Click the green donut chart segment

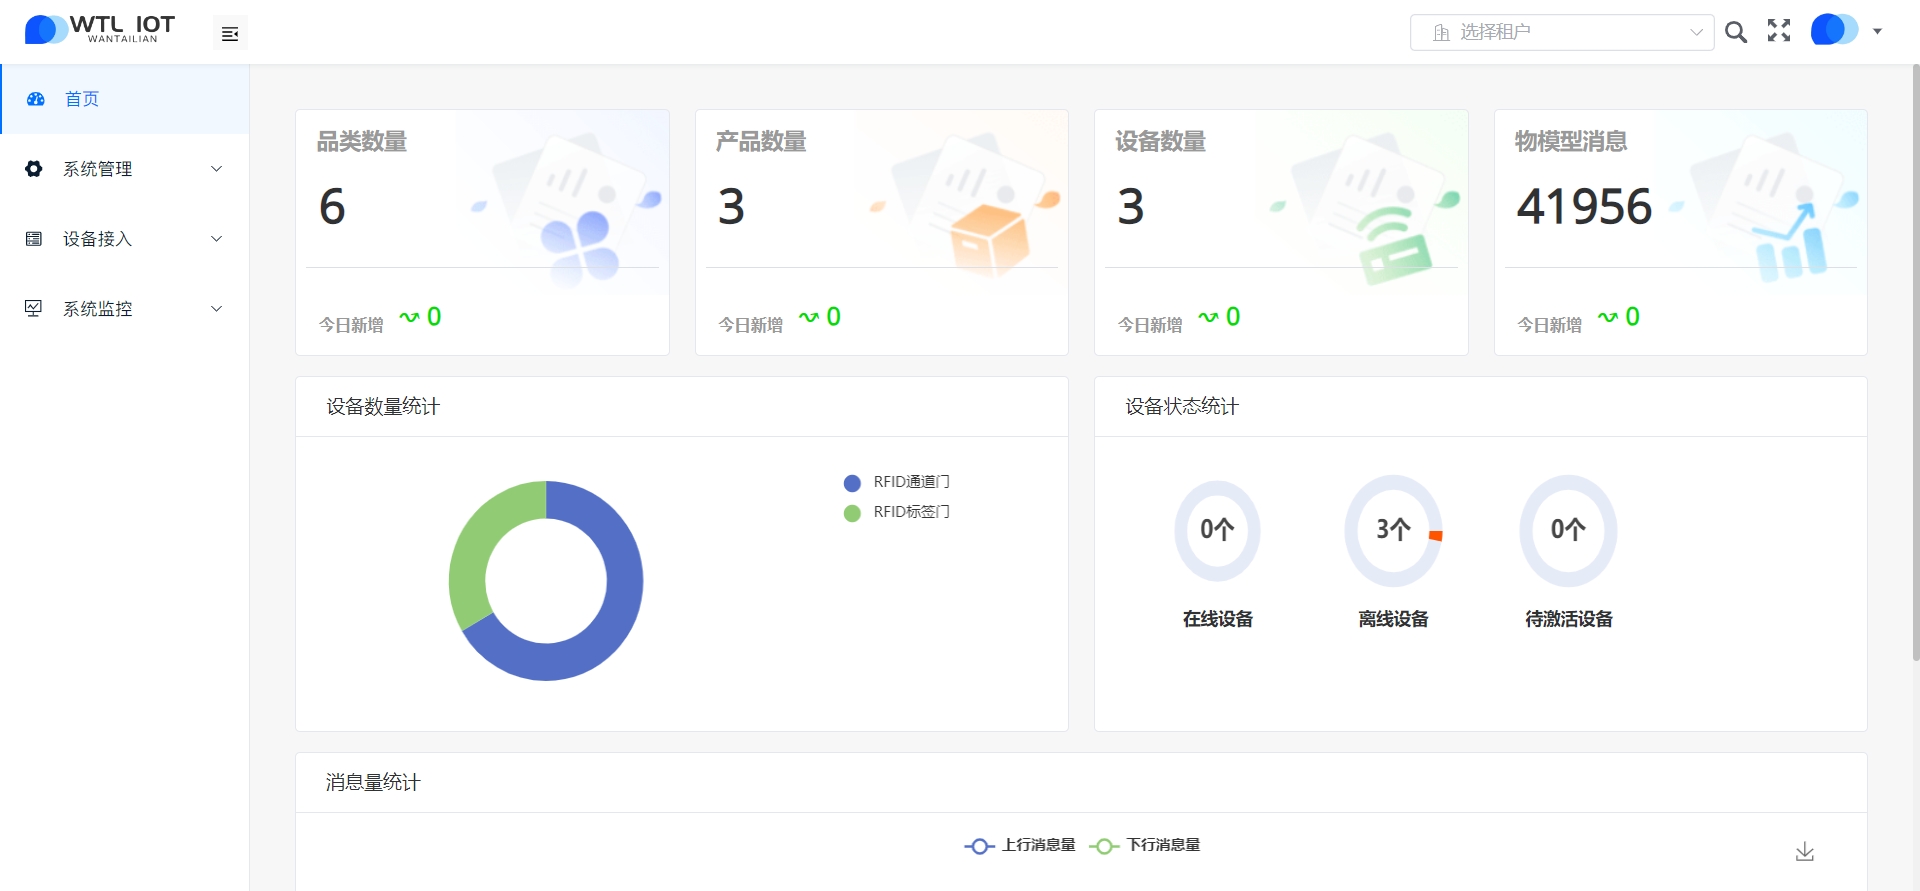pyautogui.click(x=472, y=555)
